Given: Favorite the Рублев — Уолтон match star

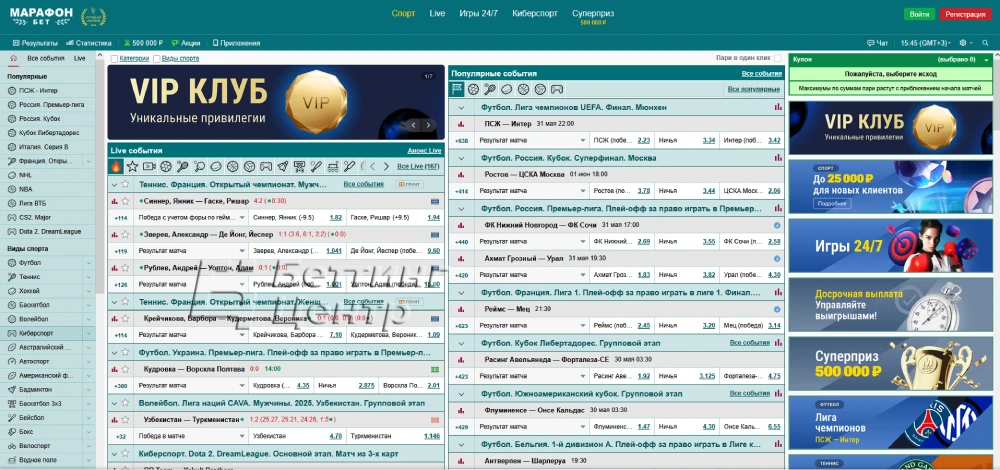Looking at the screenshot, I should [125, 268].
